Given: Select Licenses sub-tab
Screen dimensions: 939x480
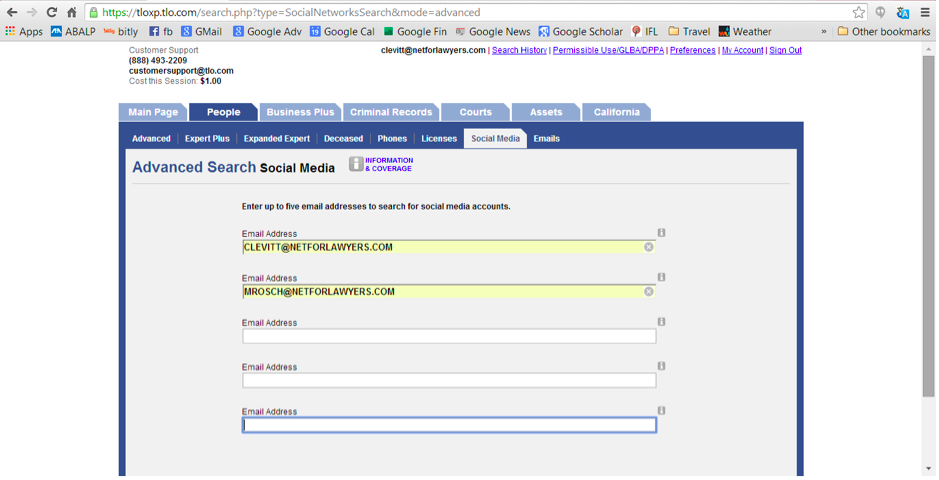Looking at the screenshot, I should [439, 138].
